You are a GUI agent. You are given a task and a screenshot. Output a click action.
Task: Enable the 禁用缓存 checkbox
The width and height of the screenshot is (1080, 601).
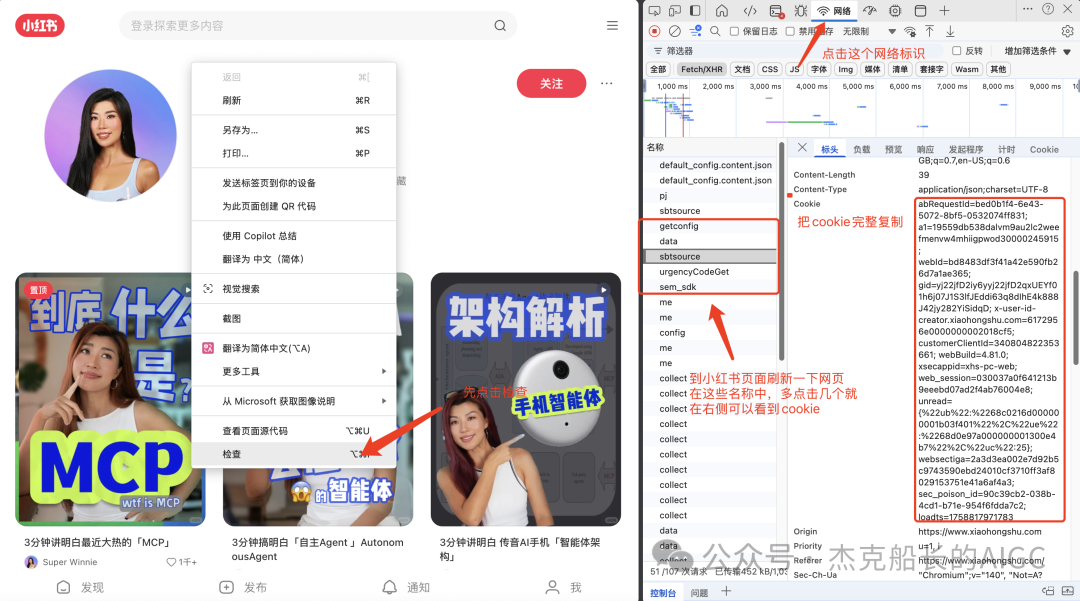click(x=790, y=31)
